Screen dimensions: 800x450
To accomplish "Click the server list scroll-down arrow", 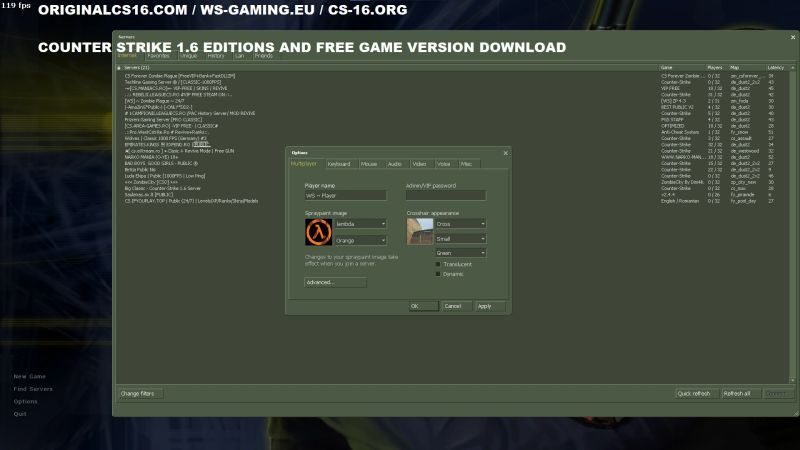I will coord(792,381).
